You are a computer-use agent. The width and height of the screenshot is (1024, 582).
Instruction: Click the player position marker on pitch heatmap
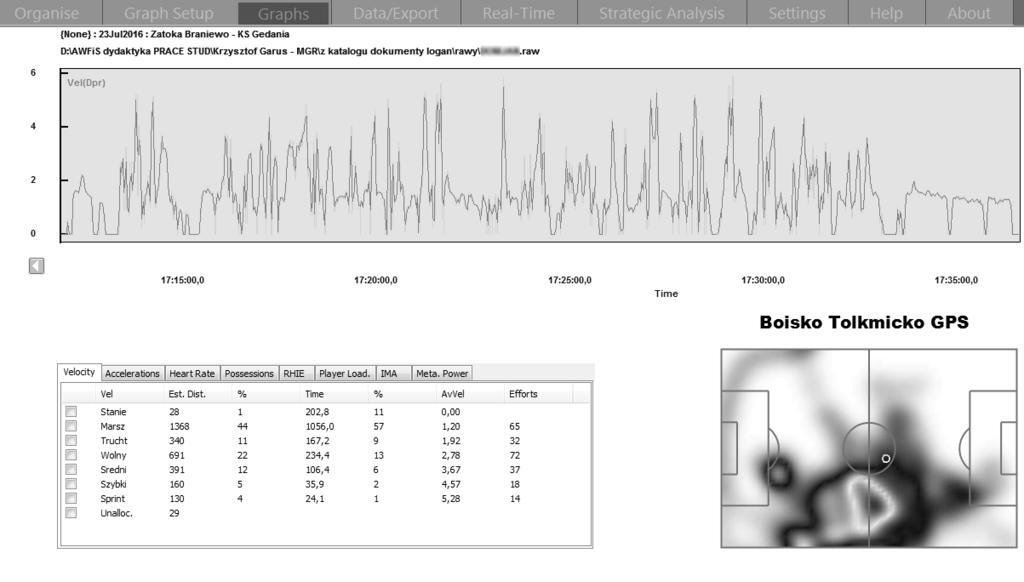pos(886,459)
